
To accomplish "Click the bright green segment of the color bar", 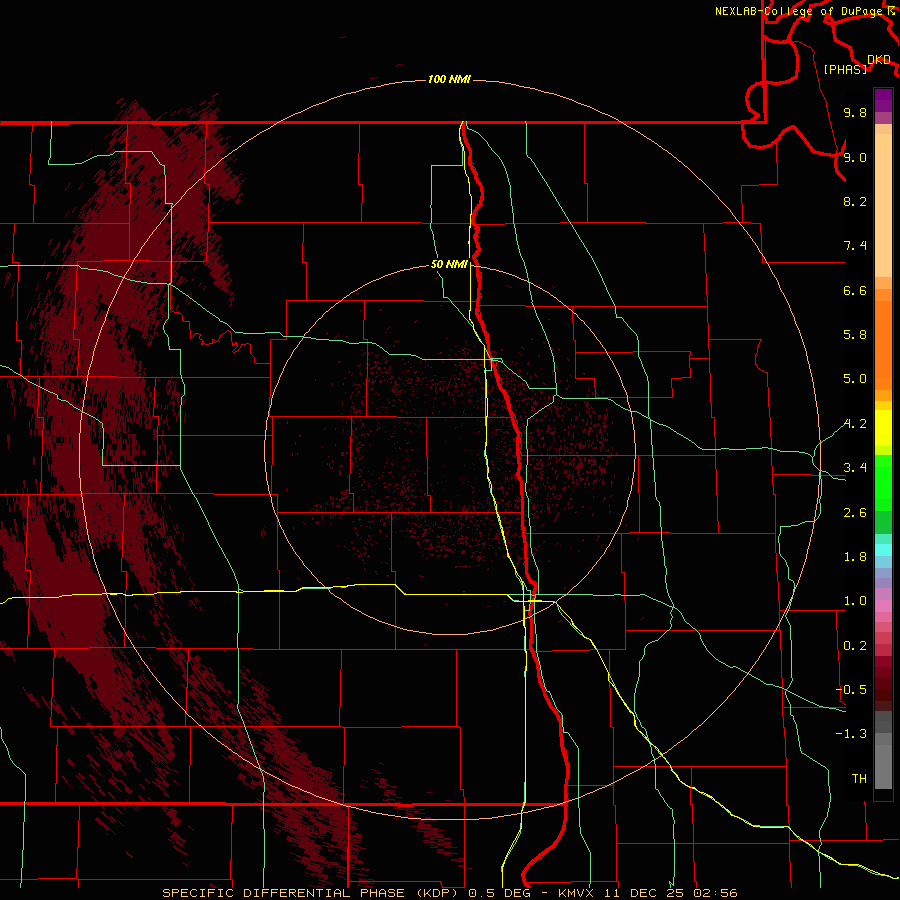I will pos(883,482).
